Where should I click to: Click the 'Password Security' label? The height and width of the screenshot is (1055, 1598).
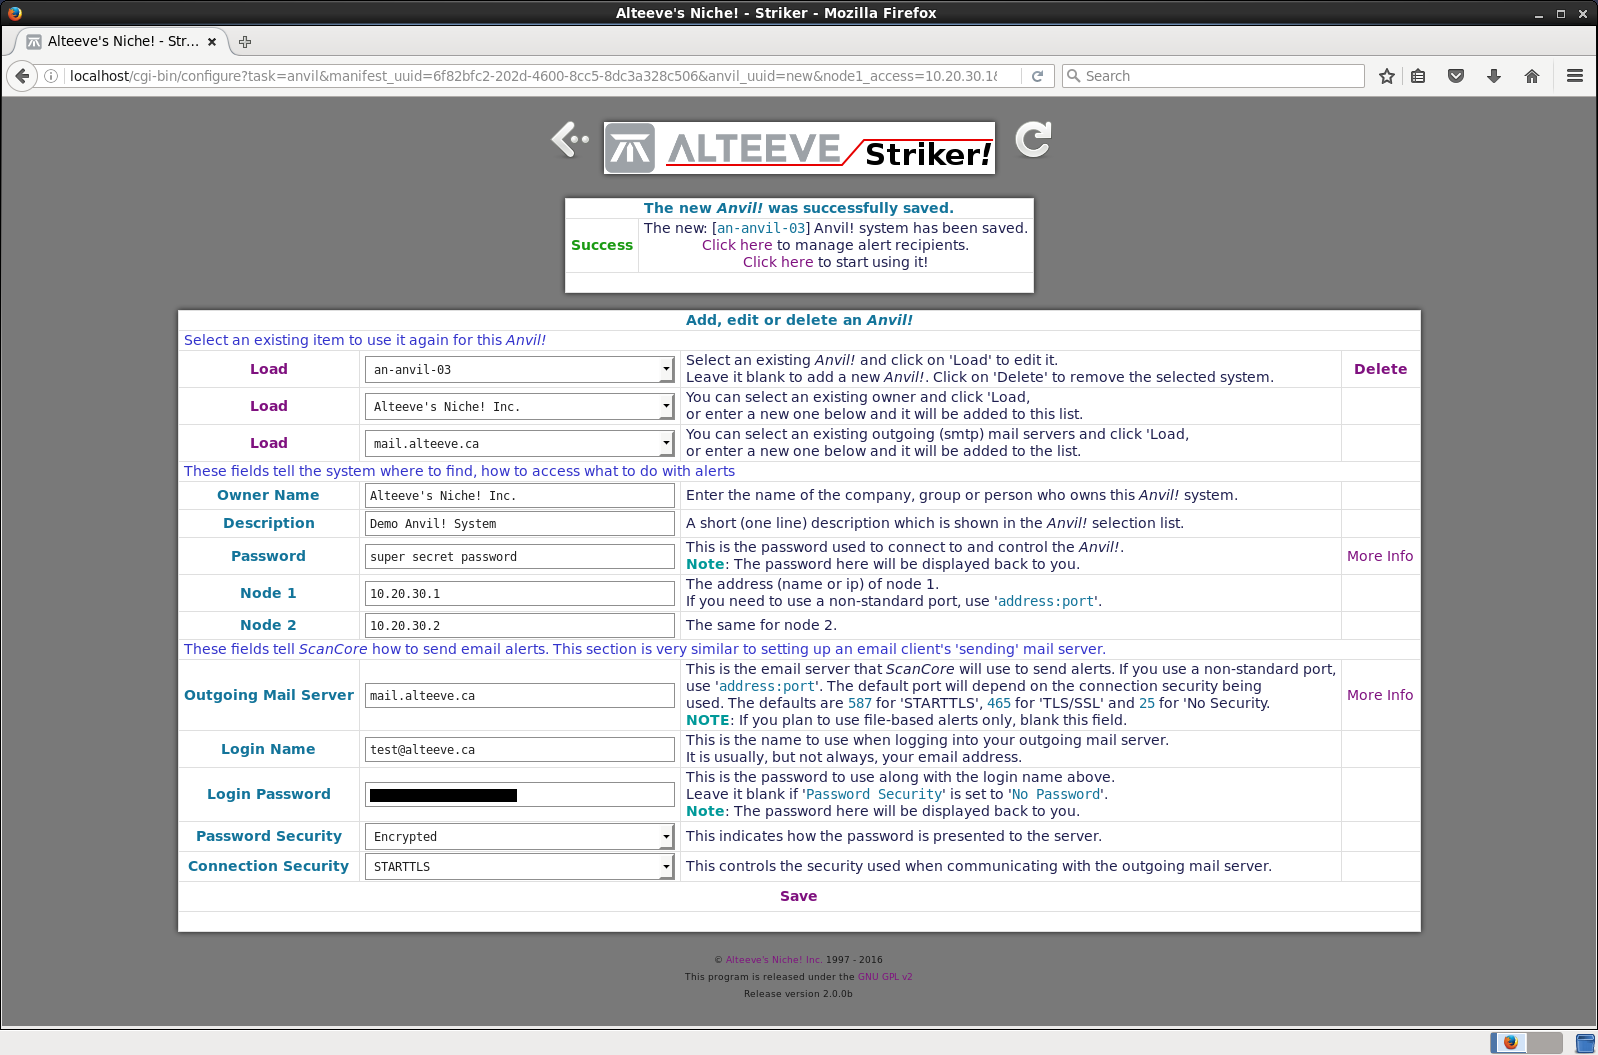[x=268, y=836]
